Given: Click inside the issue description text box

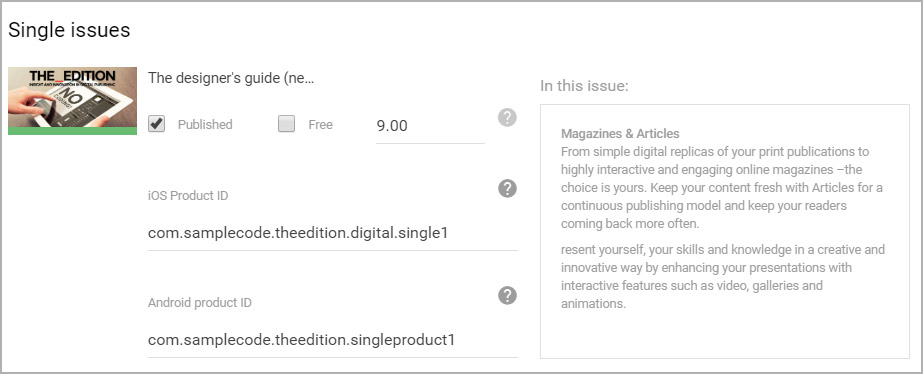Looking at the screenshot, I should 725,231.
